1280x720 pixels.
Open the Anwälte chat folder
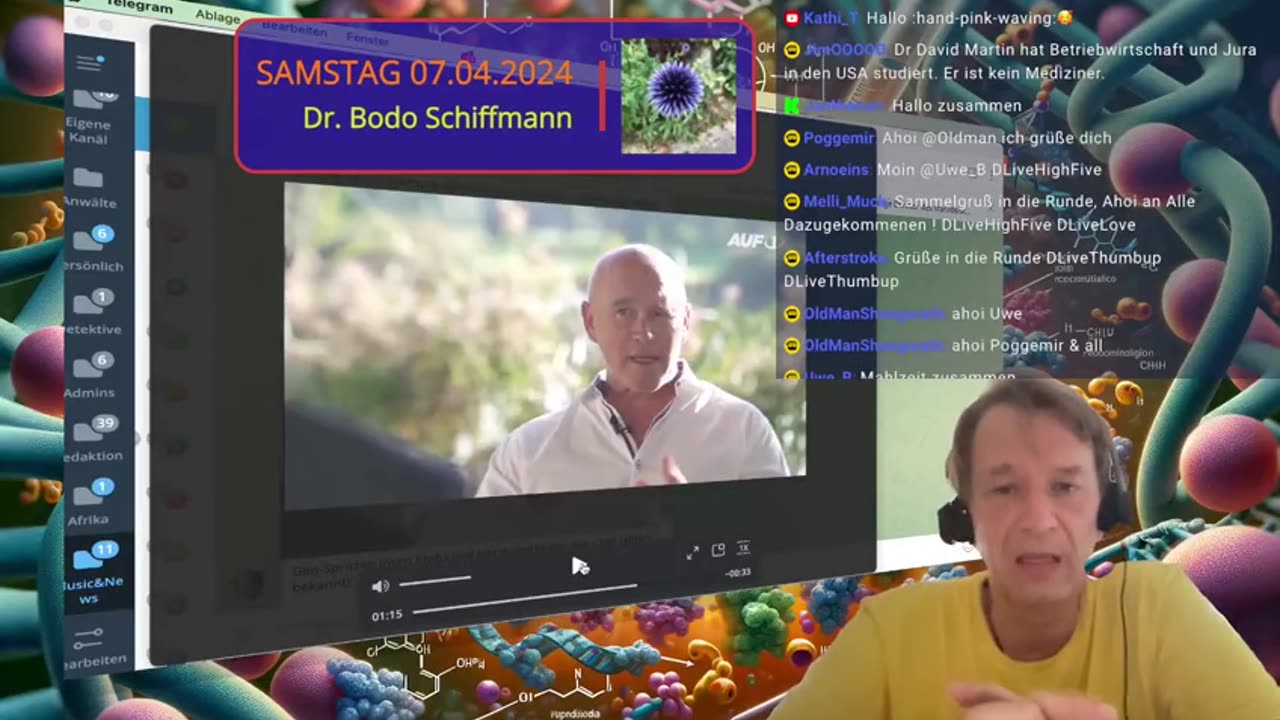pyautogui.click(x=88, y=187)
